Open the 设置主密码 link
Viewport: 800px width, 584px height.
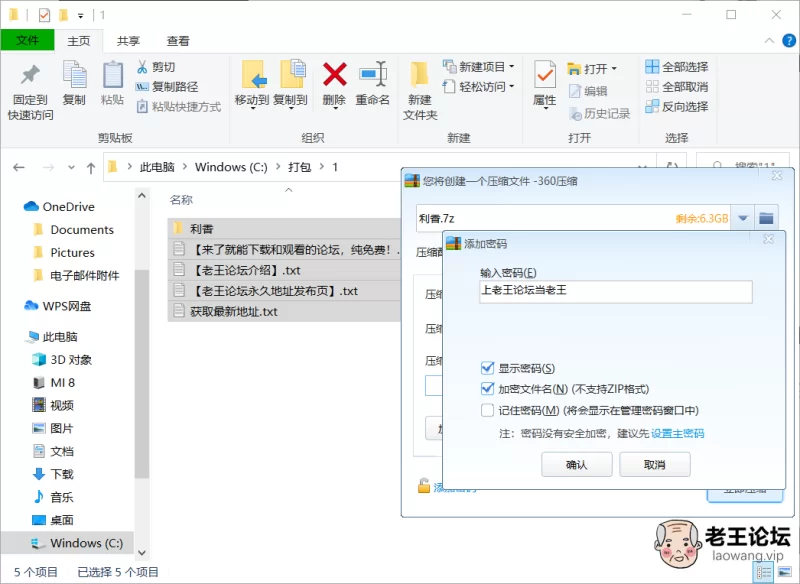(677, 433)
